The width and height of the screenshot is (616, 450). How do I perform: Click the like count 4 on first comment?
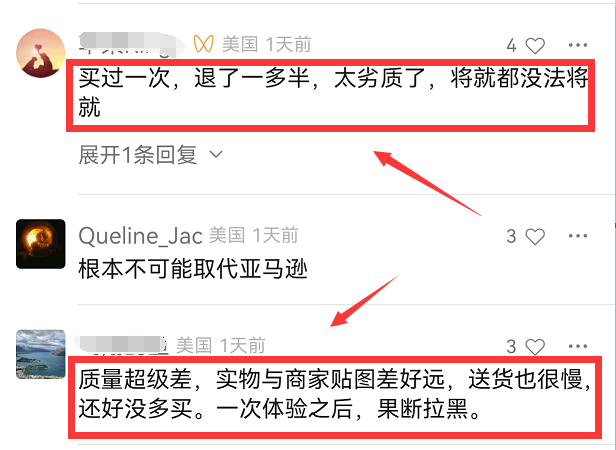click(x=511, y=46)
